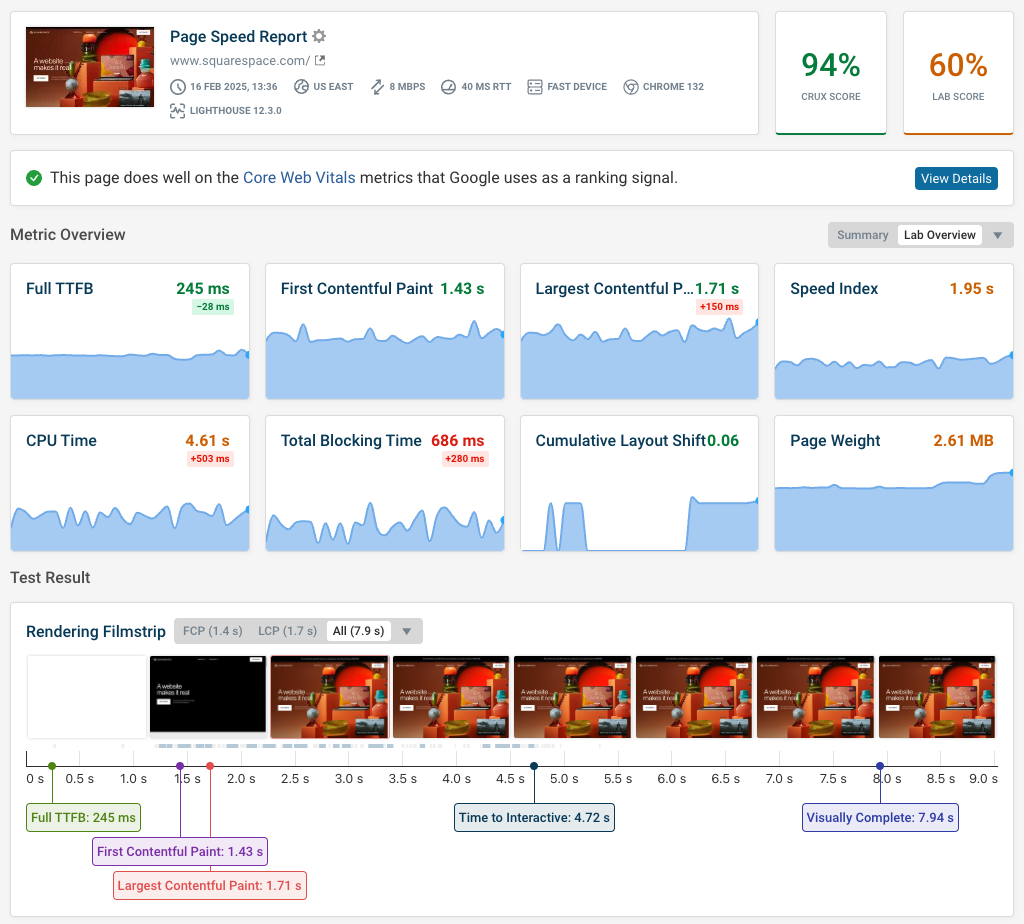
Task: Open the Full TTFB metric card
Action: pyautogui.click(x=130, y=331)
